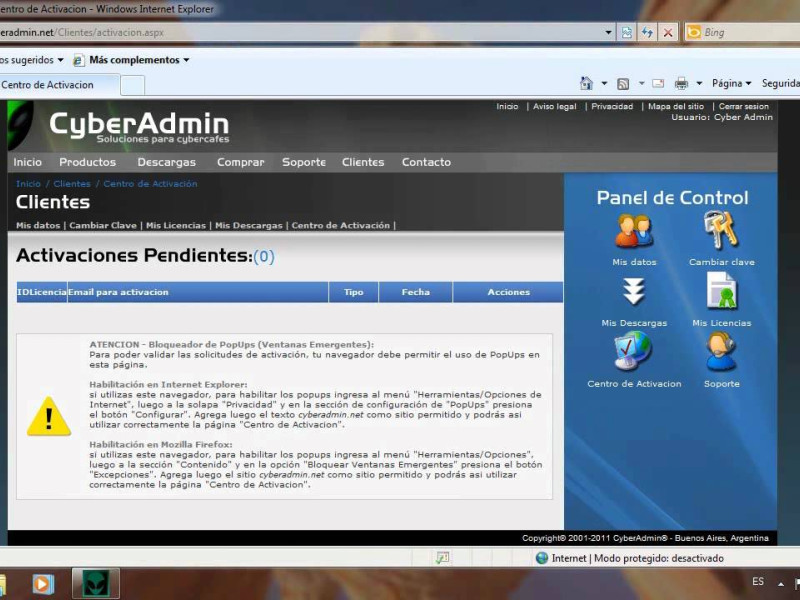Click the read mail toolbar icon
This screenshot has height=600, width=800.
point(658,83)
